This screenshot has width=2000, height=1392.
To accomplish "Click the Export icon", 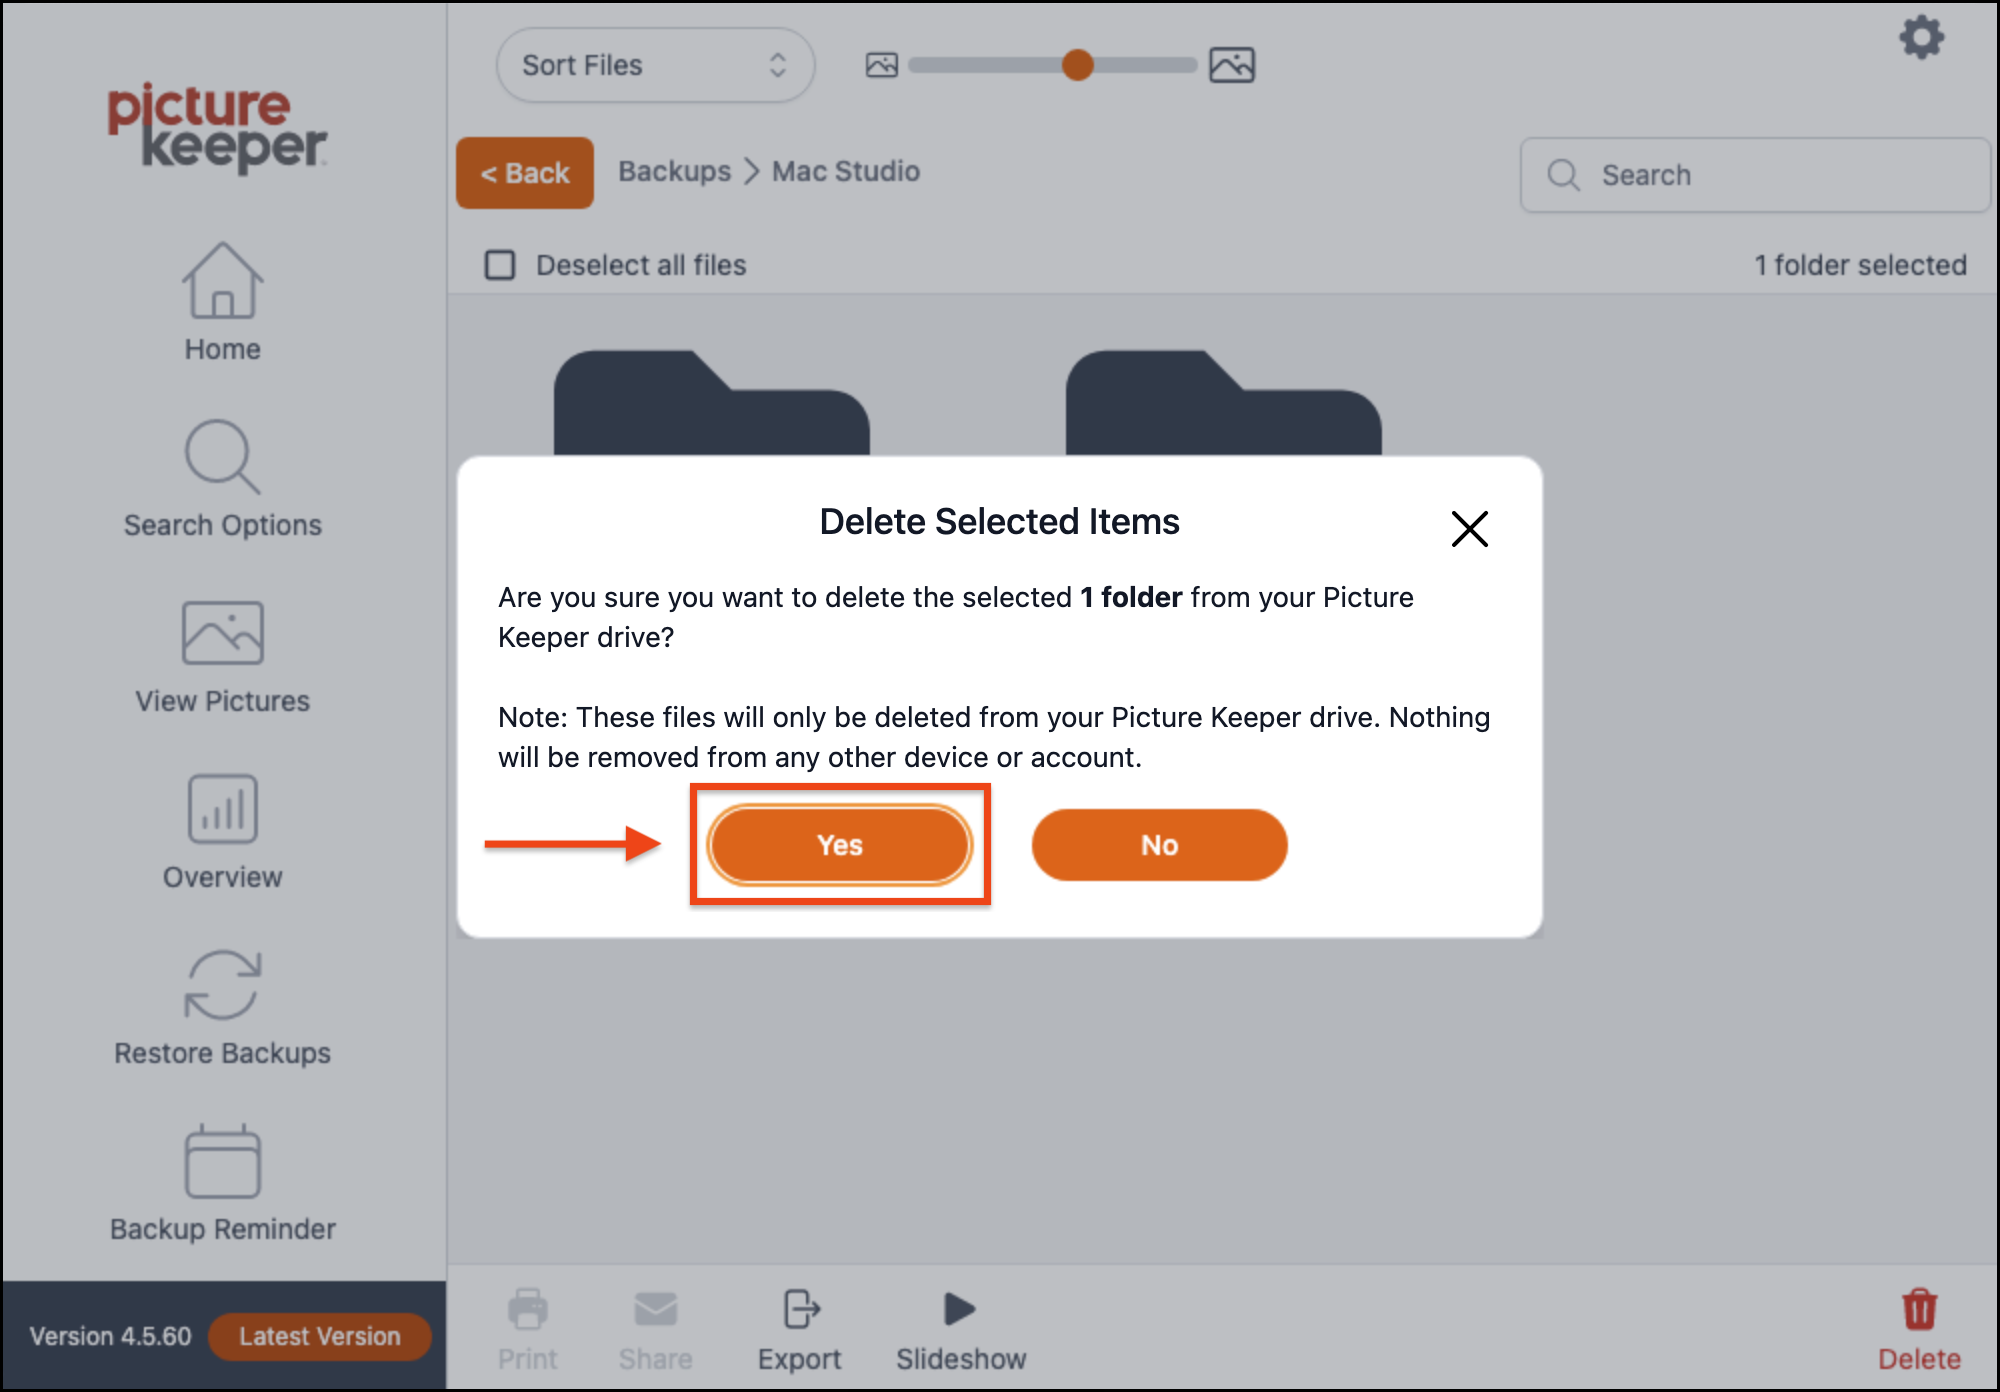I will coord(800,1309).
